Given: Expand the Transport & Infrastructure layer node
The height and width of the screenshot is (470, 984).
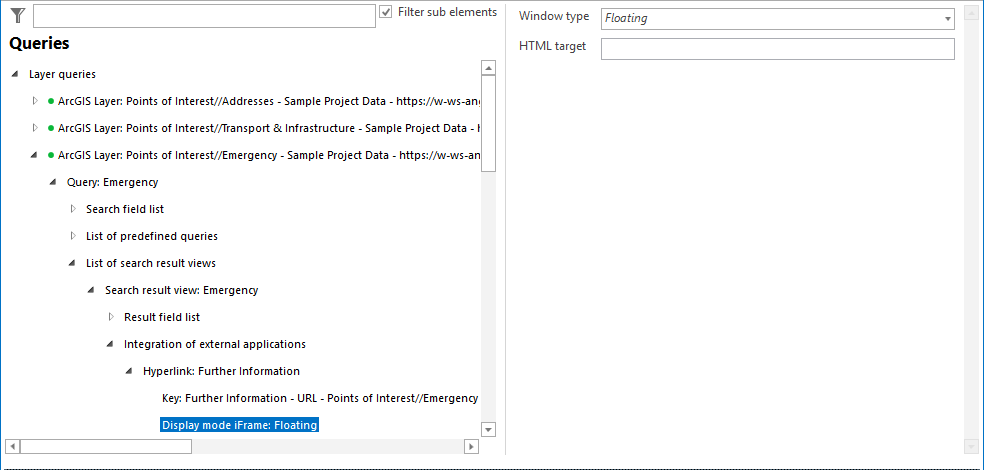Looking at the screenshot, I should coord(35,128).
